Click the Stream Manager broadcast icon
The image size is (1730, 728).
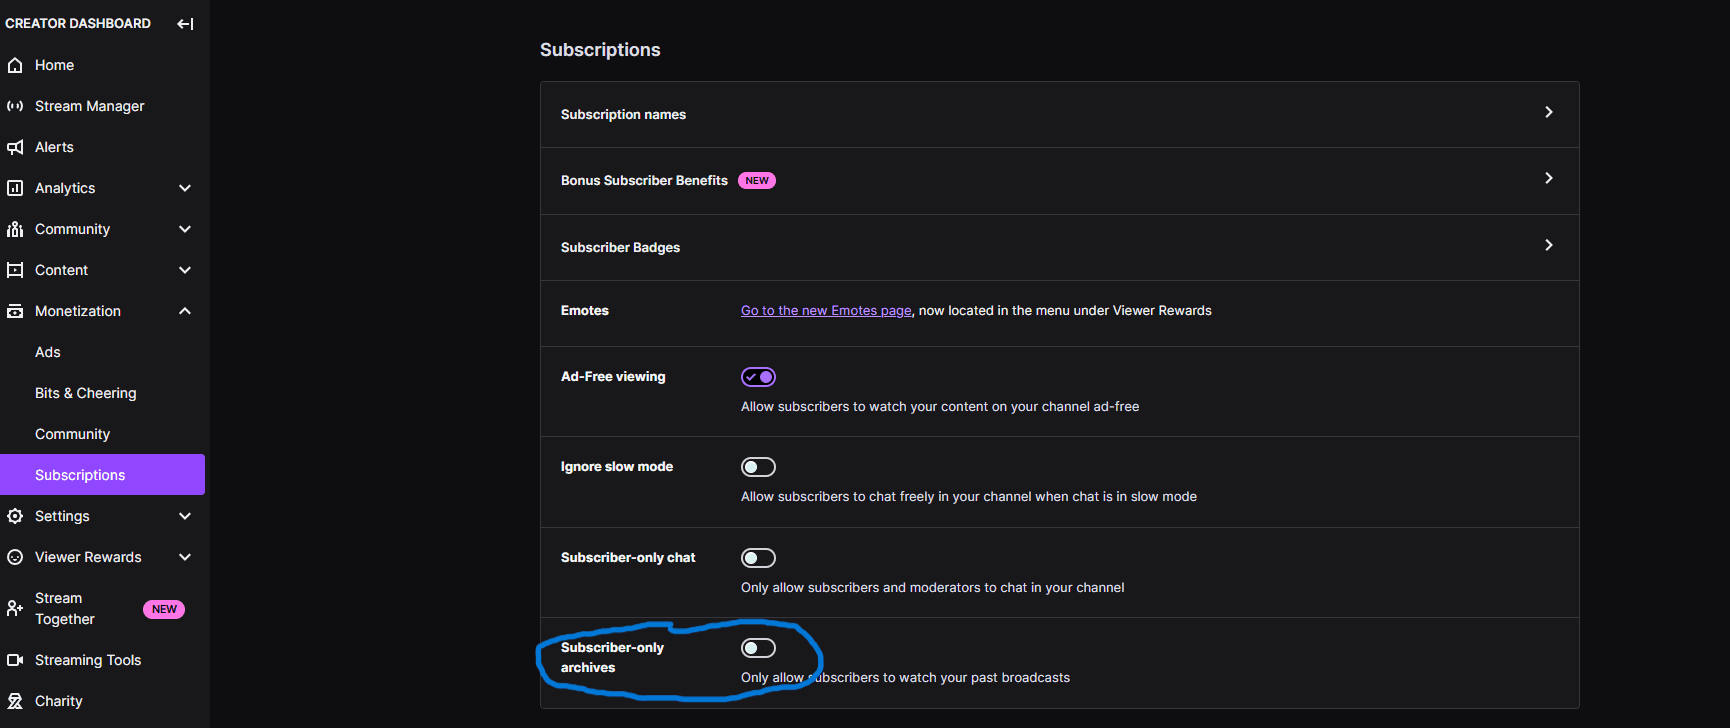[x=15, y=106]
